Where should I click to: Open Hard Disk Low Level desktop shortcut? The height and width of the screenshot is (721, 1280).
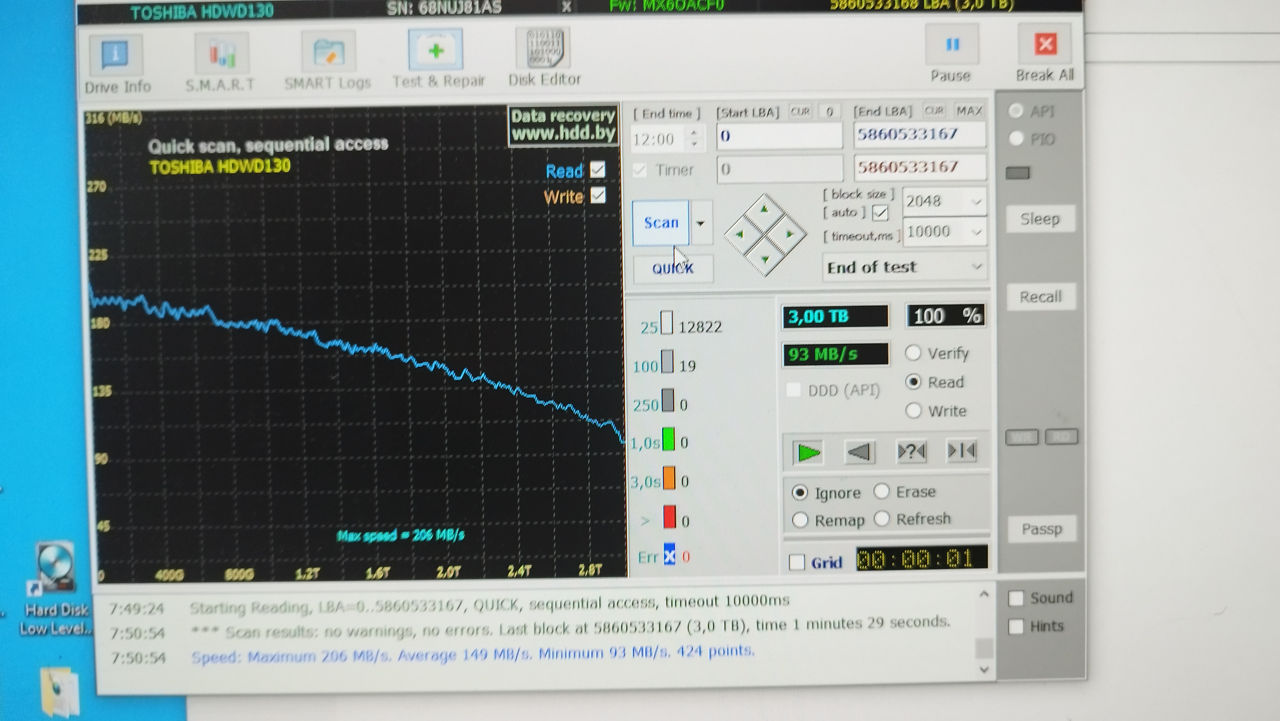(55, 588)
